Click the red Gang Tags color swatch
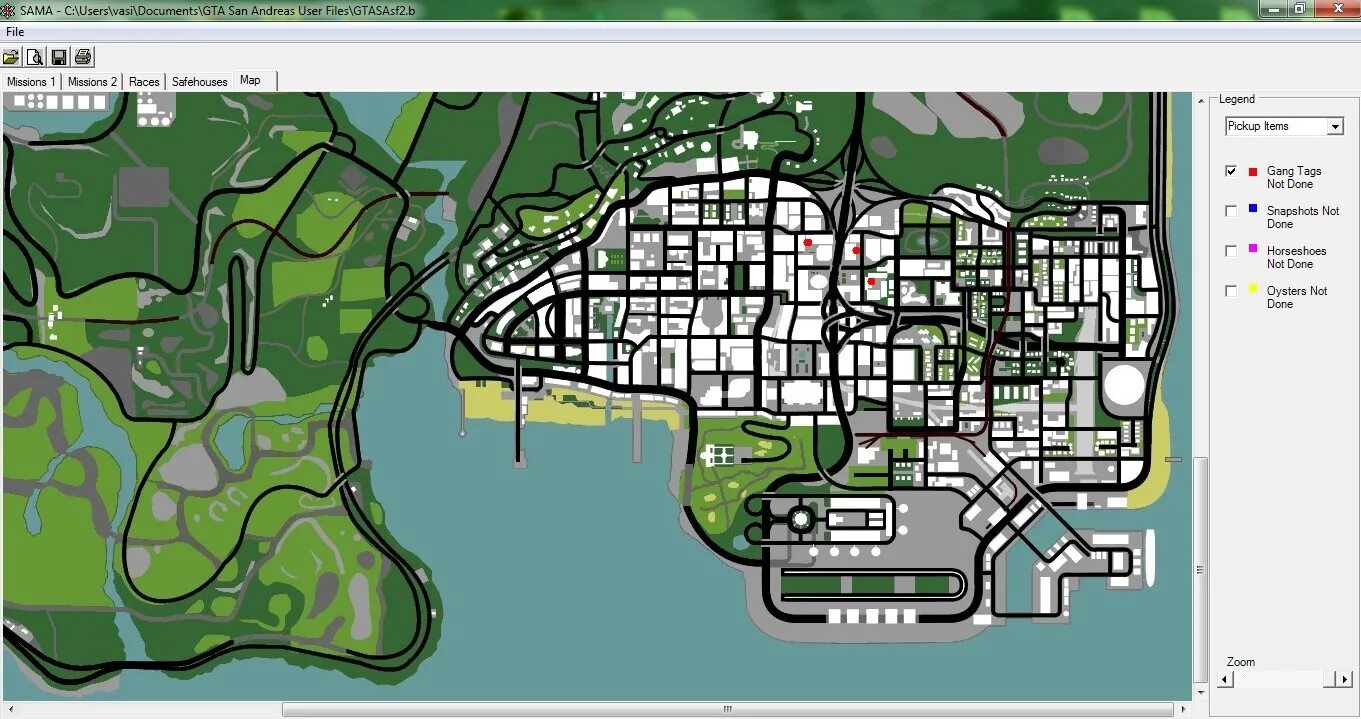 pos(1253,172)
